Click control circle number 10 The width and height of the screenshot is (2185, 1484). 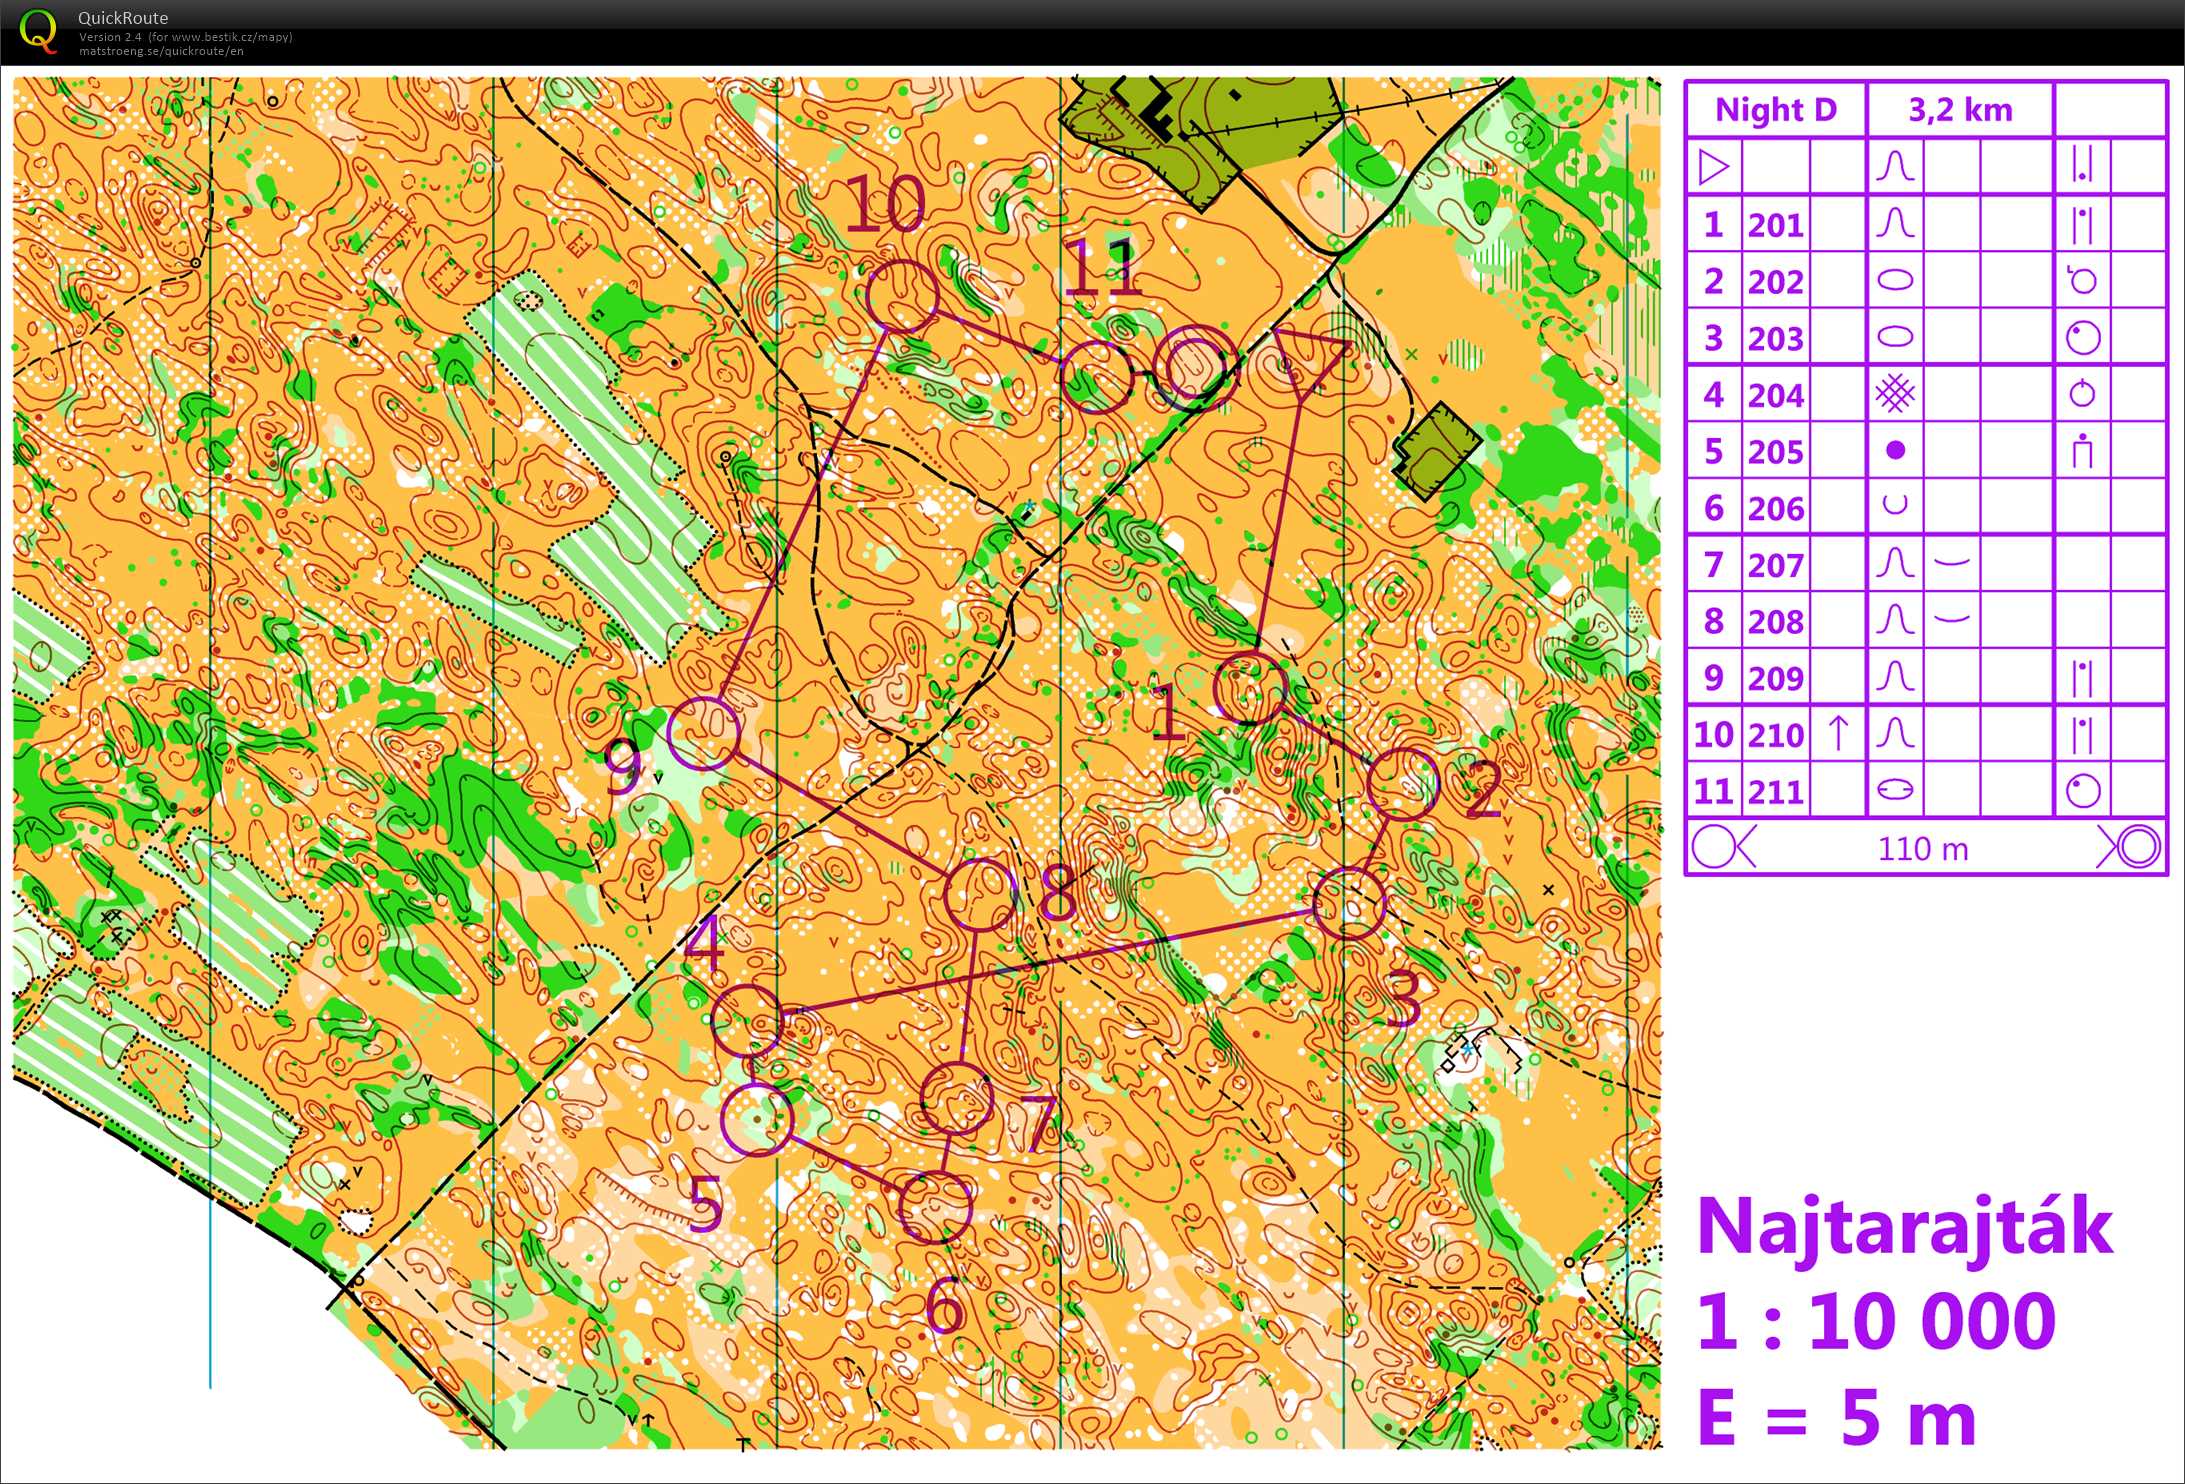coord(902,295)
